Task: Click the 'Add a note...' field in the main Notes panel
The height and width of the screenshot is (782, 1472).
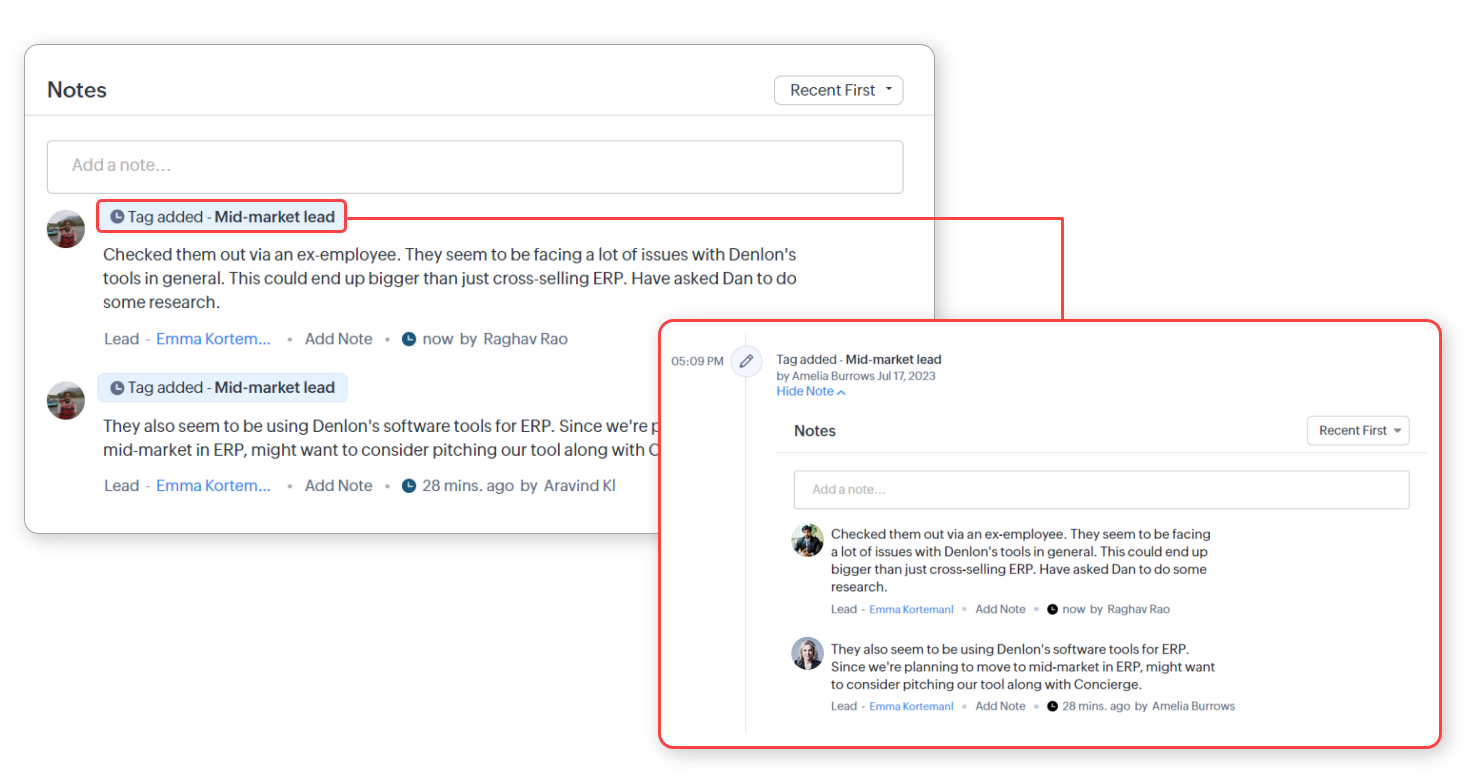Action: coord(475,166)
